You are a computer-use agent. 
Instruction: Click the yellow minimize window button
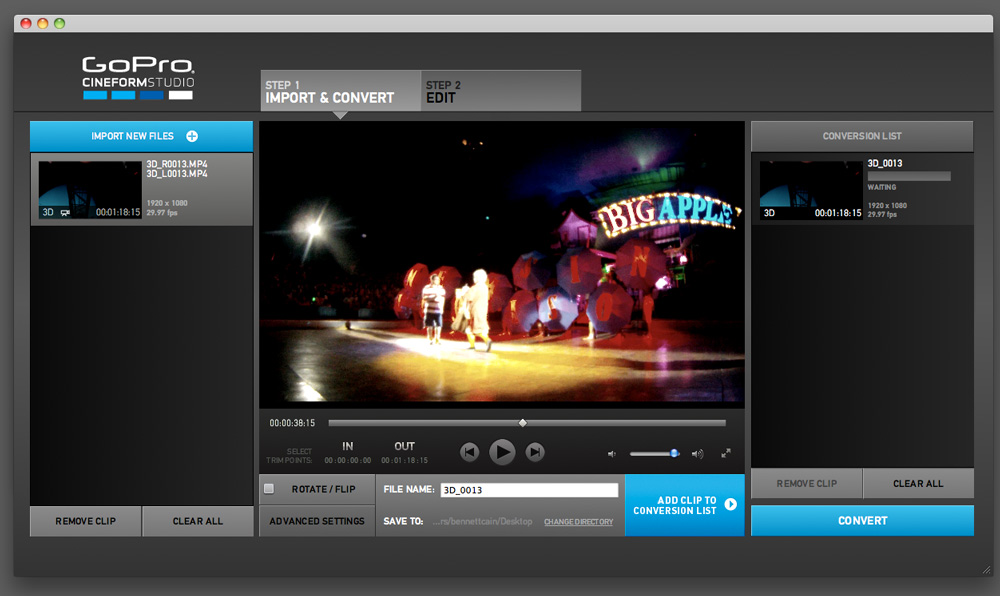click(x=43, y=24)
